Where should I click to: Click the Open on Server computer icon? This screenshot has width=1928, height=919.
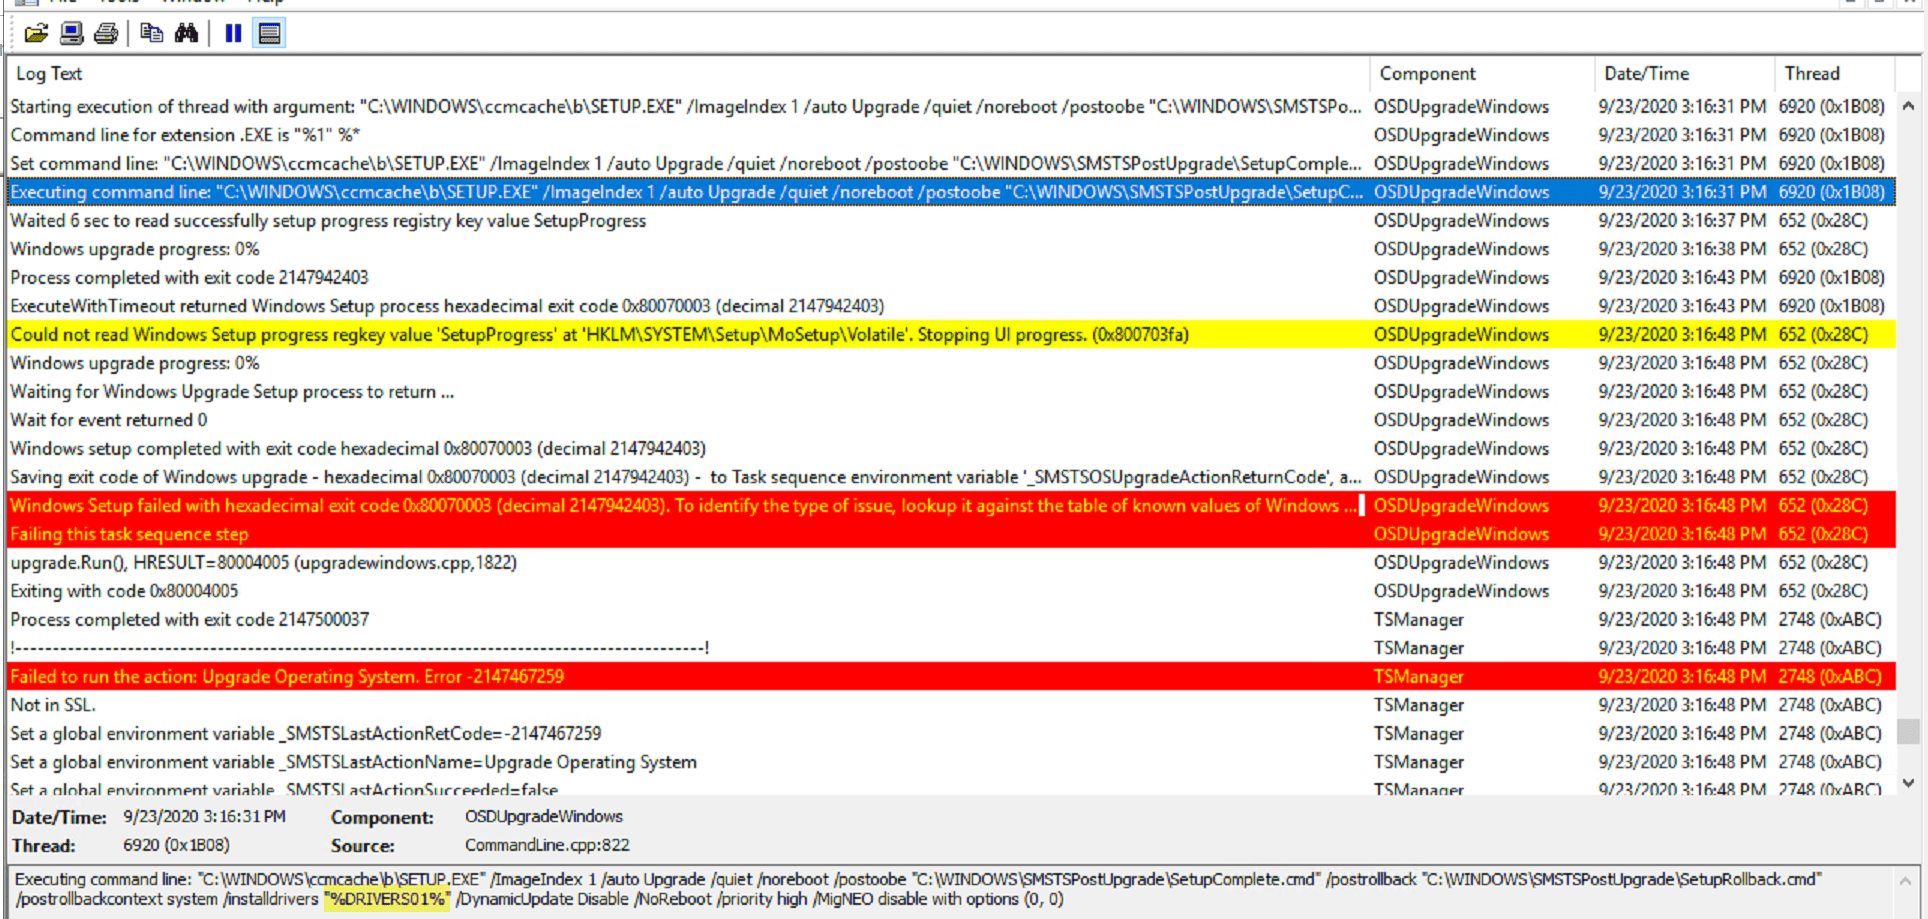[x=71, y=33]
